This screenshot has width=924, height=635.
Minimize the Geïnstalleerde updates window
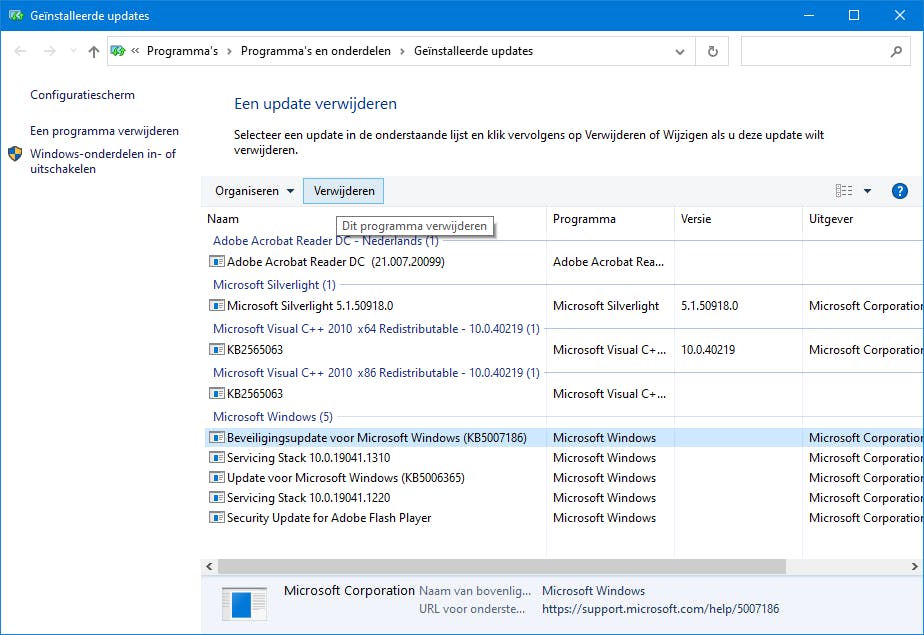[x=808, y=15]
